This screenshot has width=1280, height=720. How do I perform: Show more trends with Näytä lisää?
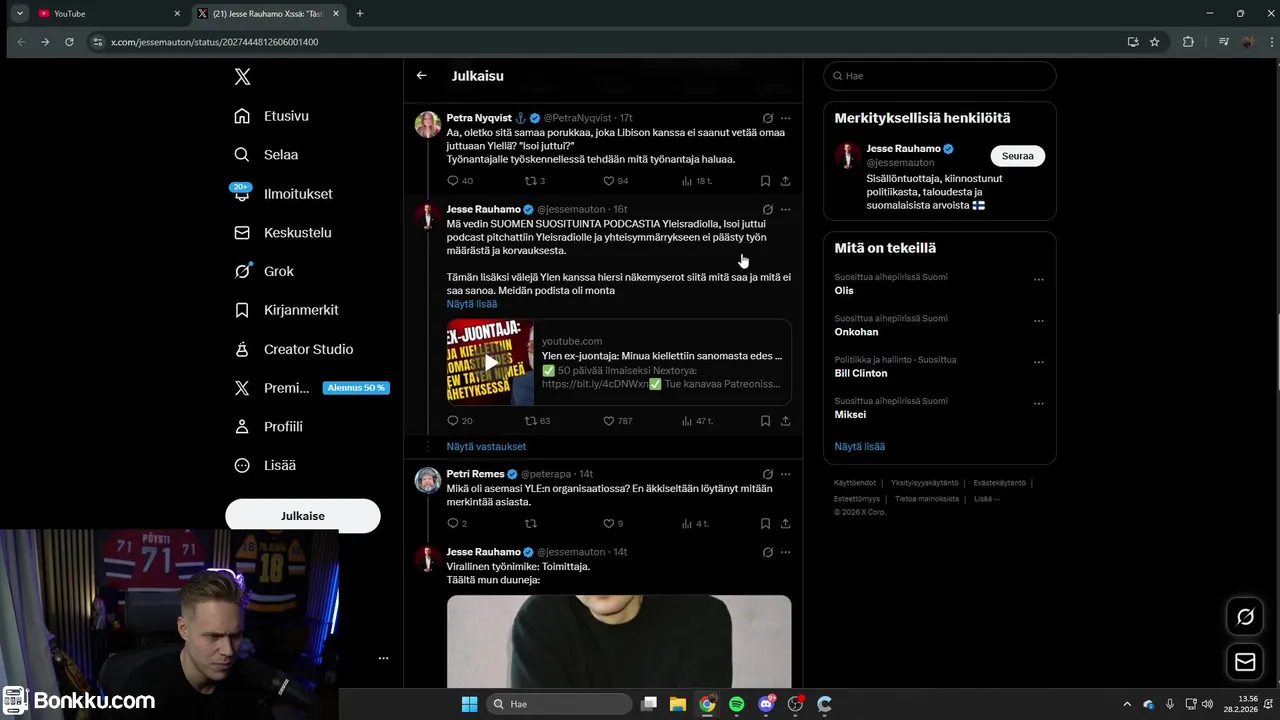[860, 447]
